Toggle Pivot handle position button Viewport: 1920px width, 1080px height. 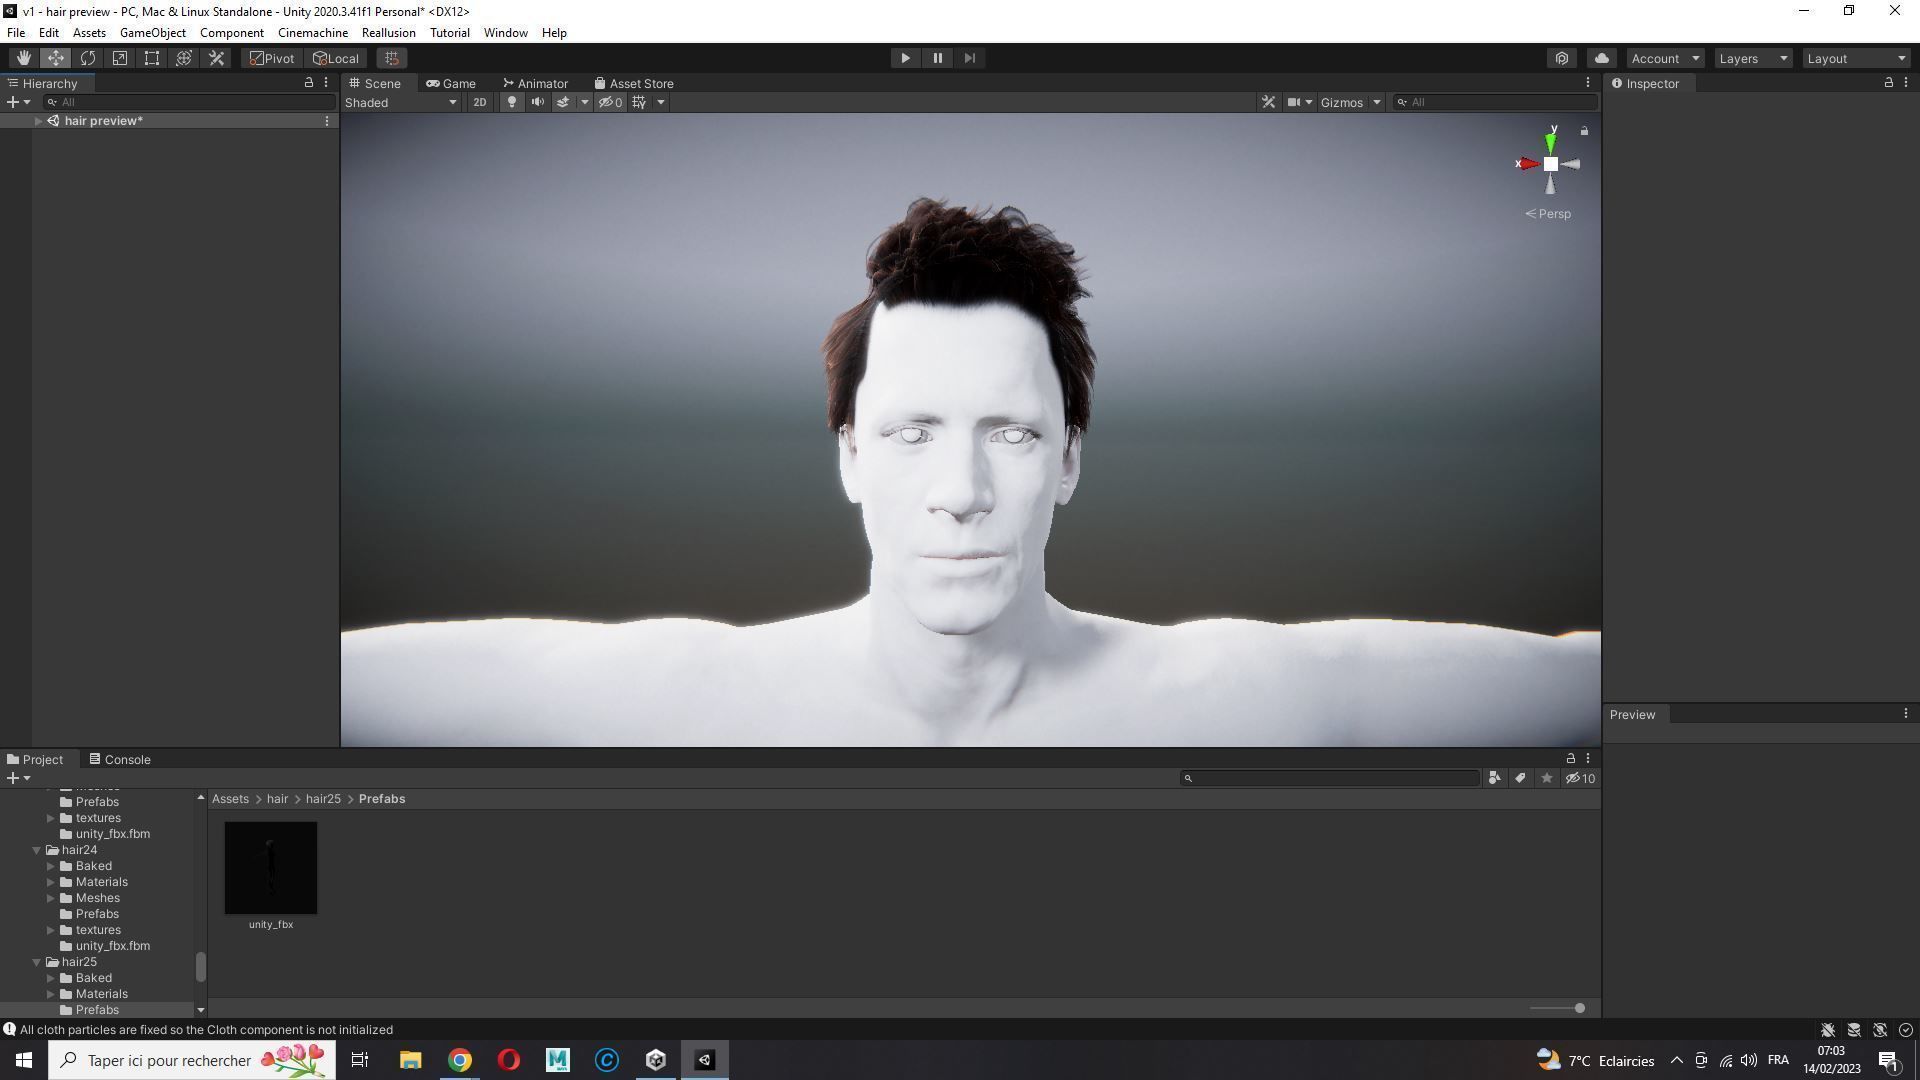point(272,58)
